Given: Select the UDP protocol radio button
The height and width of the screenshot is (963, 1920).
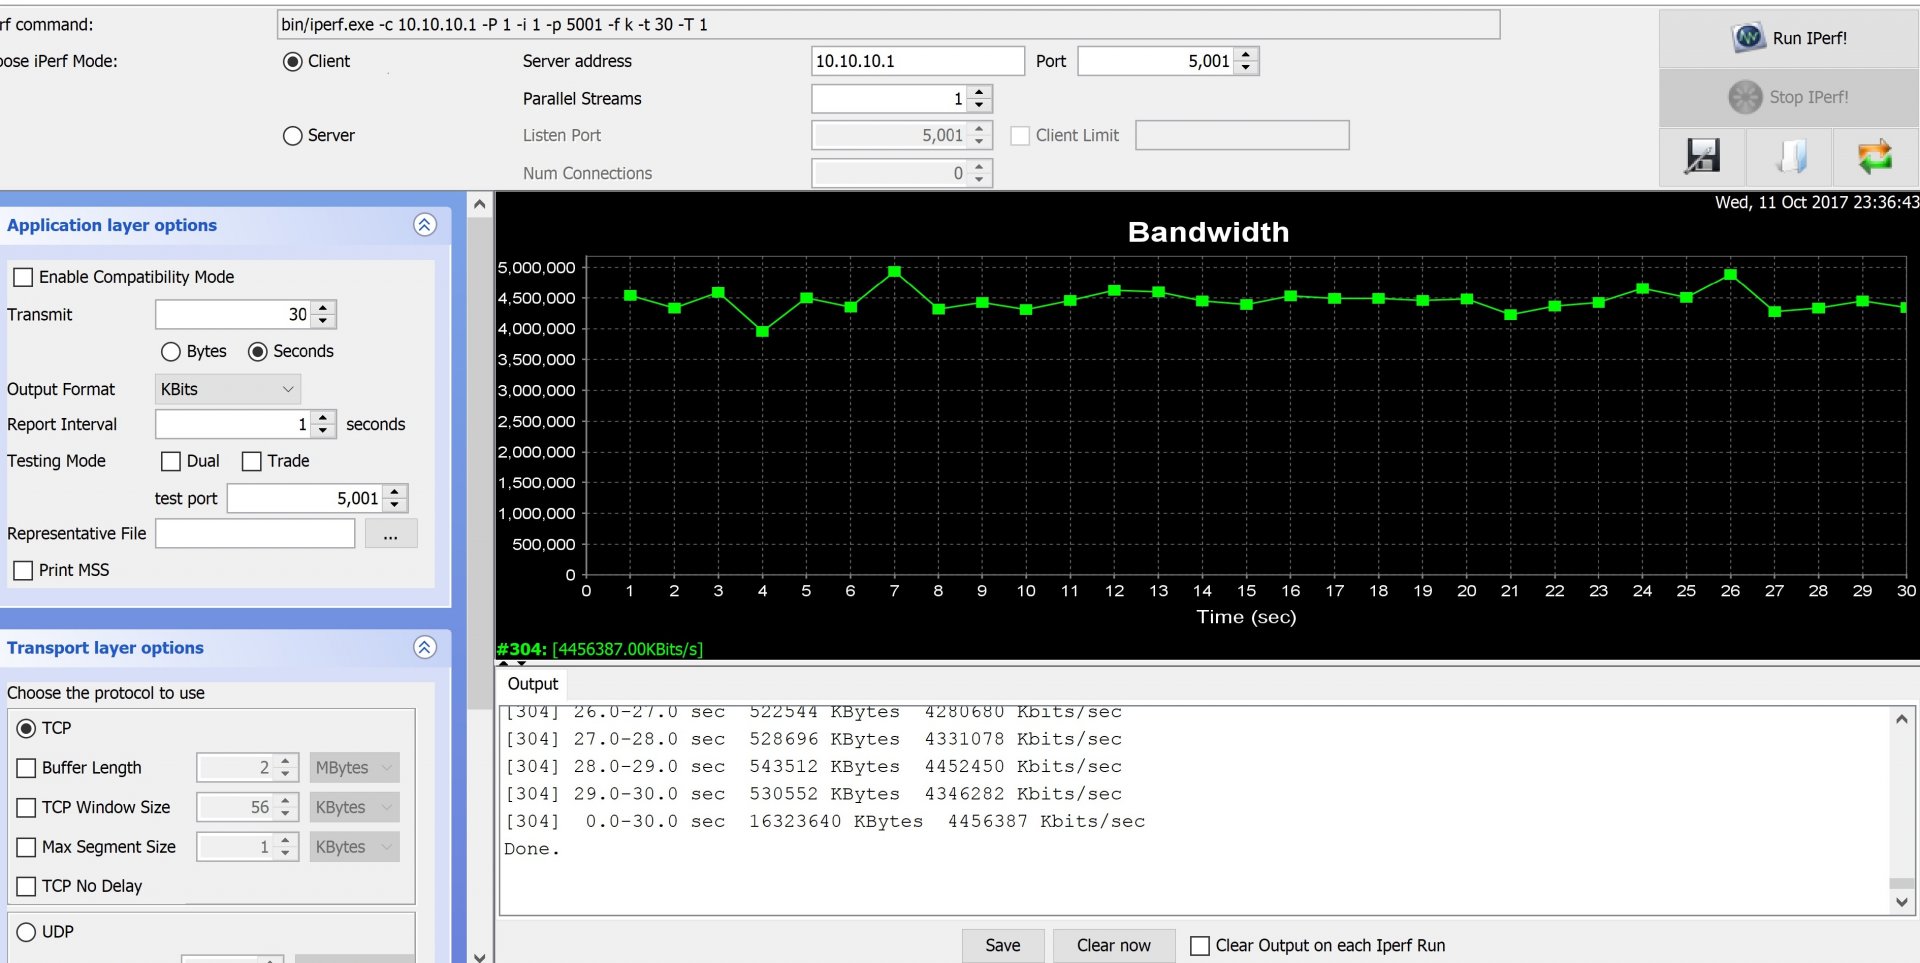Looking at the screenshot, I should tap(27, 932).
